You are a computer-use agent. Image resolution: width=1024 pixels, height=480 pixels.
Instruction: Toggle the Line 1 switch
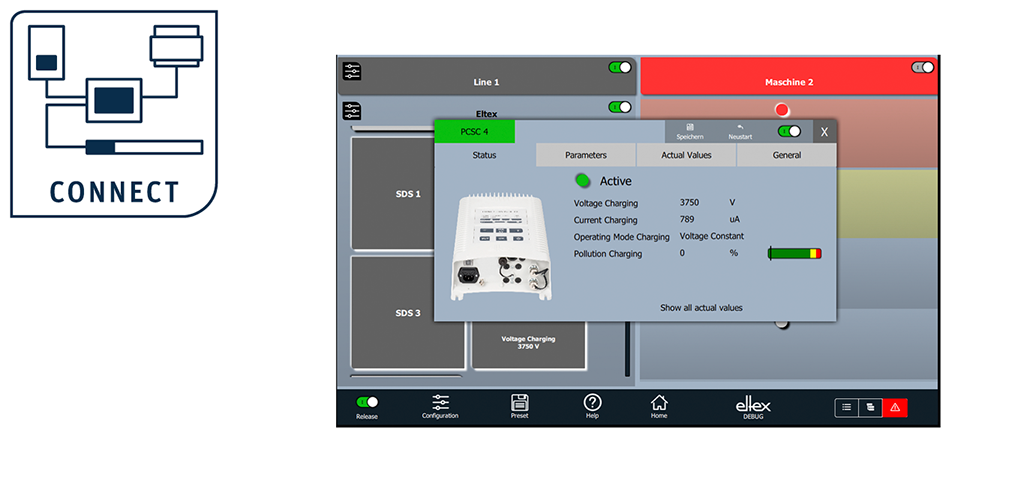[620, 67]
